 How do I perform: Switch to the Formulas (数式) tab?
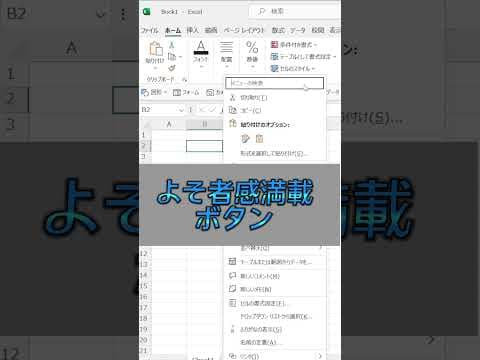(x=278, y=30)
